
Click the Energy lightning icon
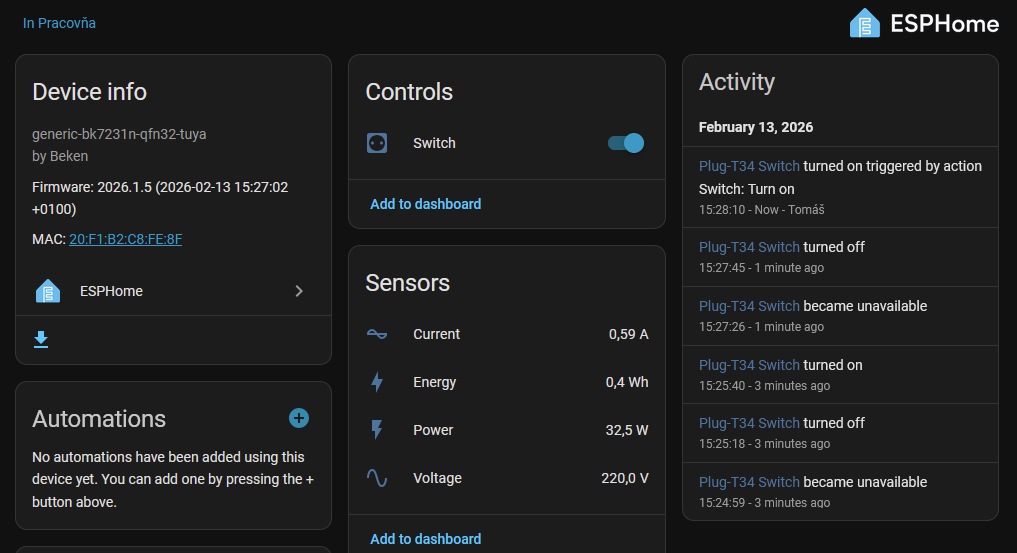pos(377,382)
